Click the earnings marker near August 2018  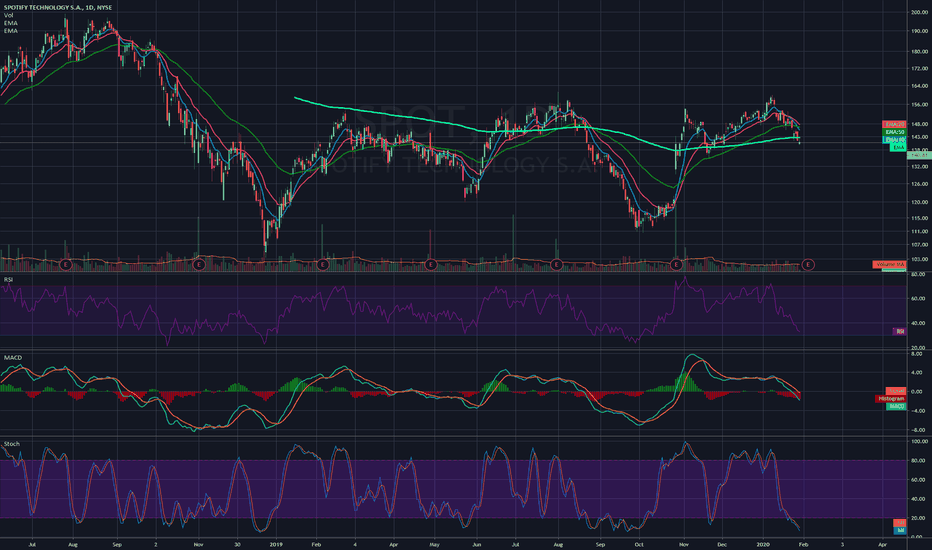66,265
